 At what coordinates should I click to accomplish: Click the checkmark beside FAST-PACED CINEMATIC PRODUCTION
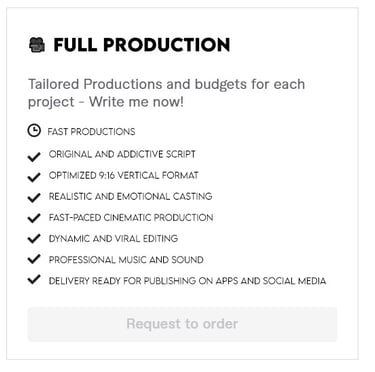pyautogui.click(x=34, y=218)
